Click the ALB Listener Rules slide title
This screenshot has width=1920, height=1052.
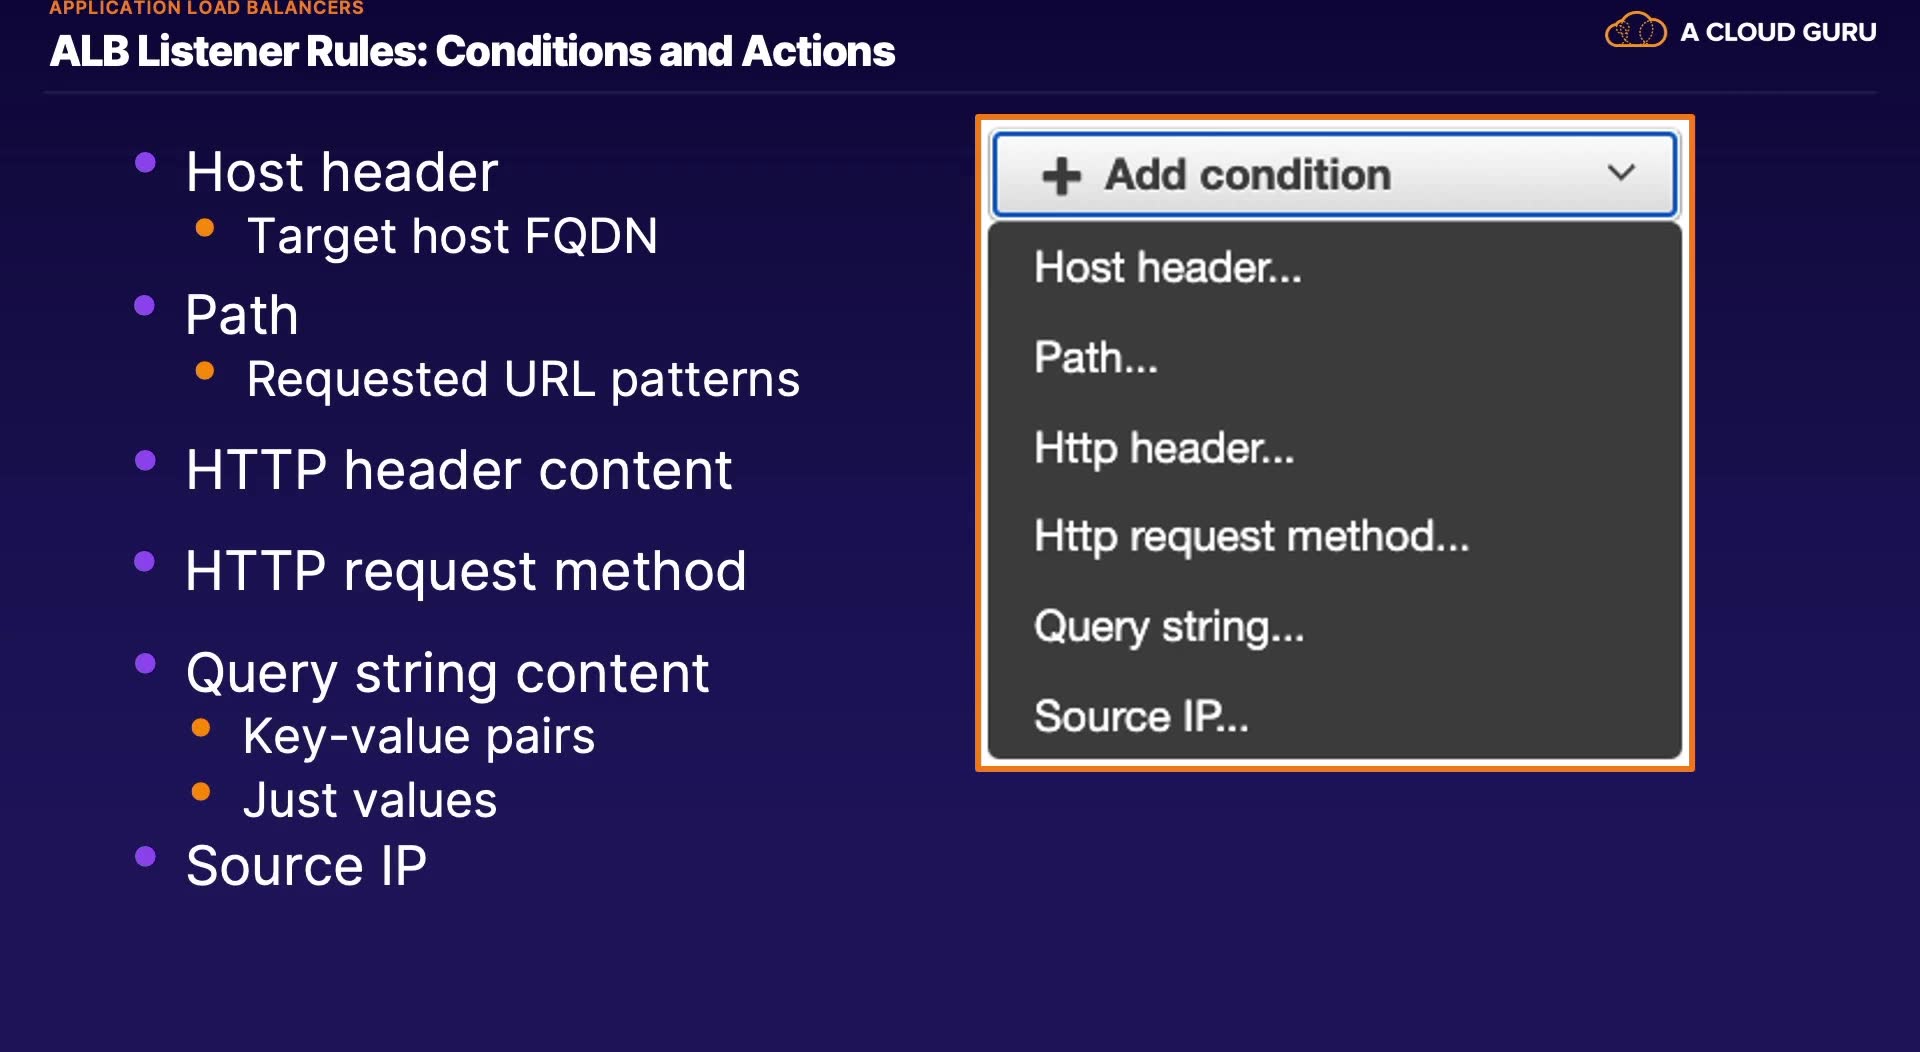472,52
